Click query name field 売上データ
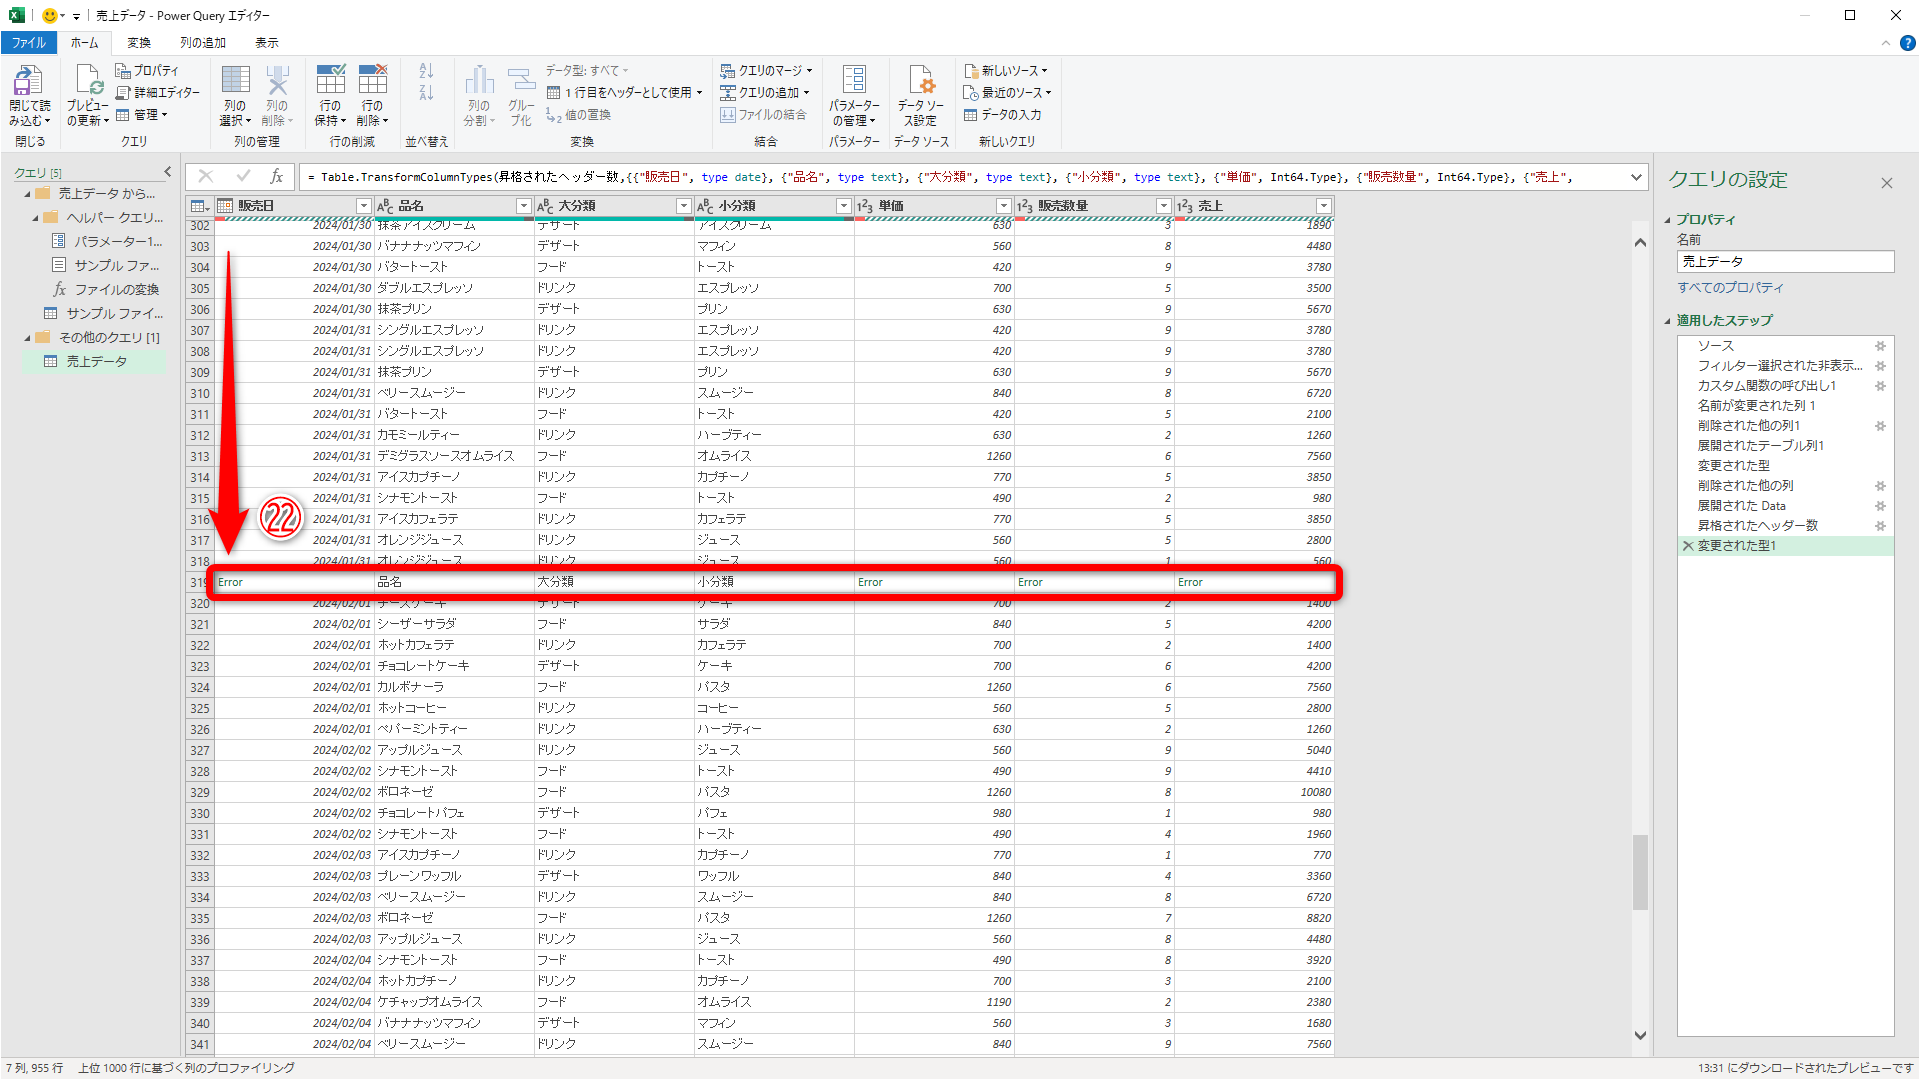1920x1080 pixels. (x=1784, y=262)
